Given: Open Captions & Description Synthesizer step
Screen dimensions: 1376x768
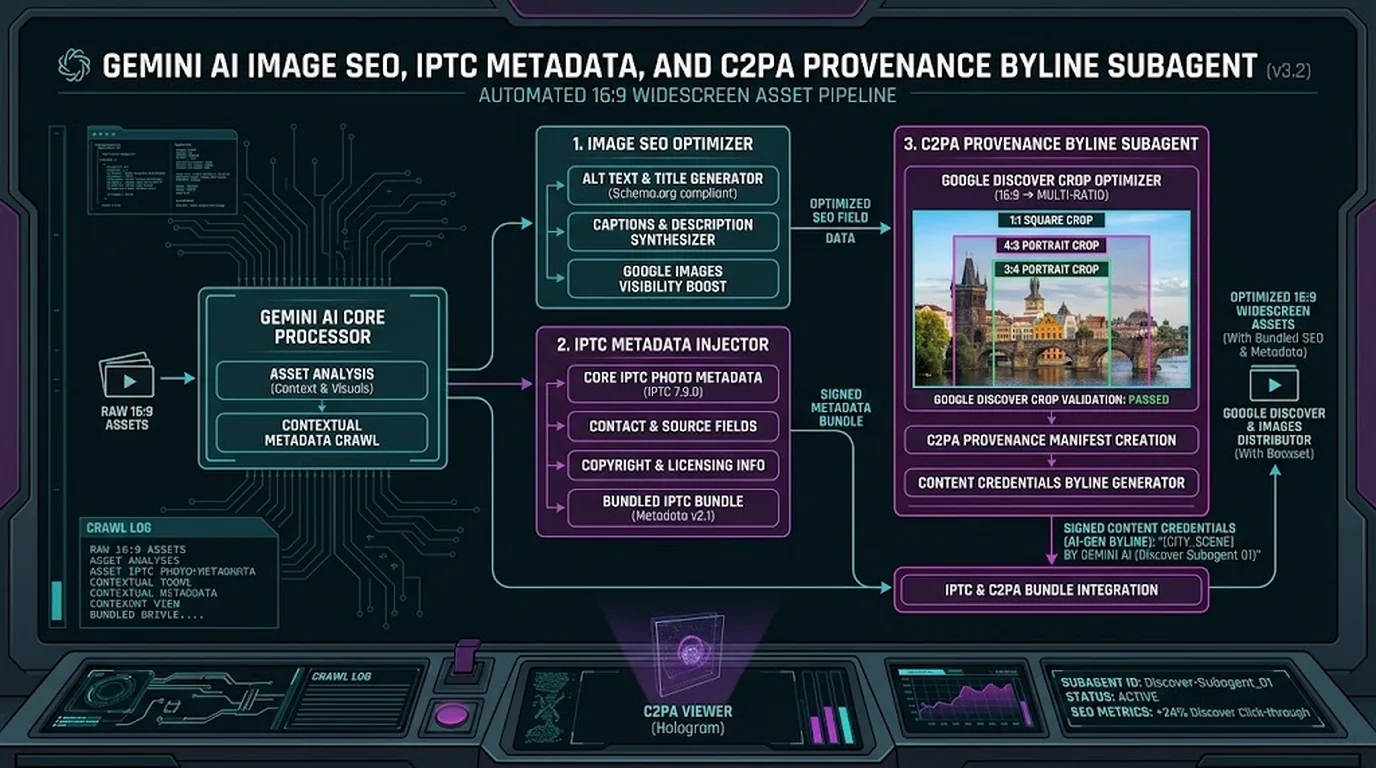Looking at the screenshot, I should point(673,232).
